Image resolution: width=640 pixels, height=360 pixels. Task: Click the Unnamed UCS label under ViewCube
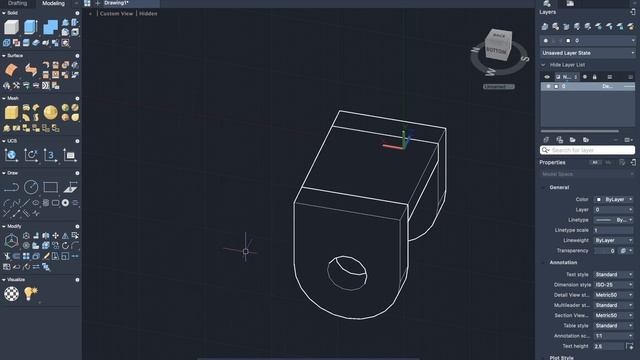[499, 87]
